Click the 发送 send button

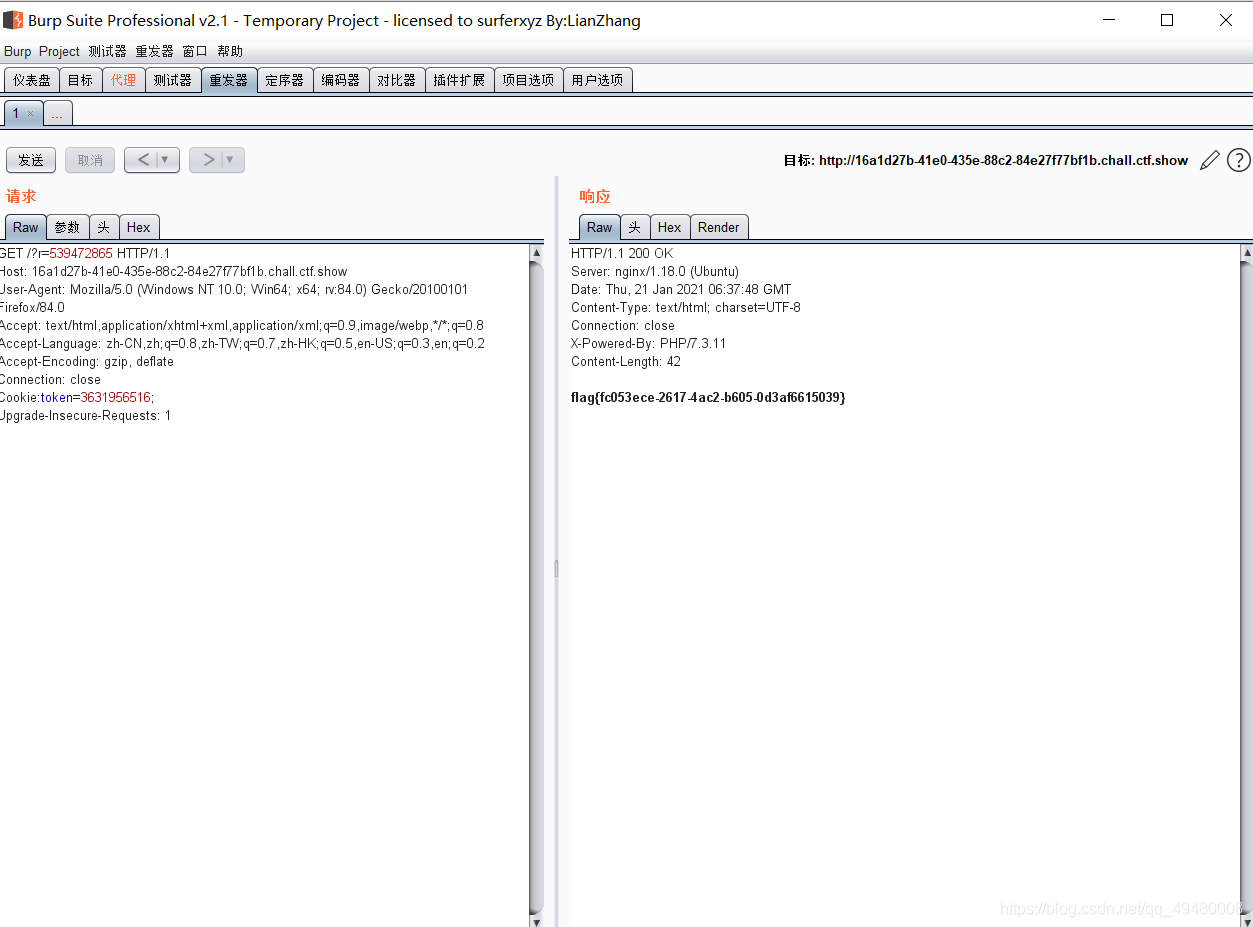[31, 160]
